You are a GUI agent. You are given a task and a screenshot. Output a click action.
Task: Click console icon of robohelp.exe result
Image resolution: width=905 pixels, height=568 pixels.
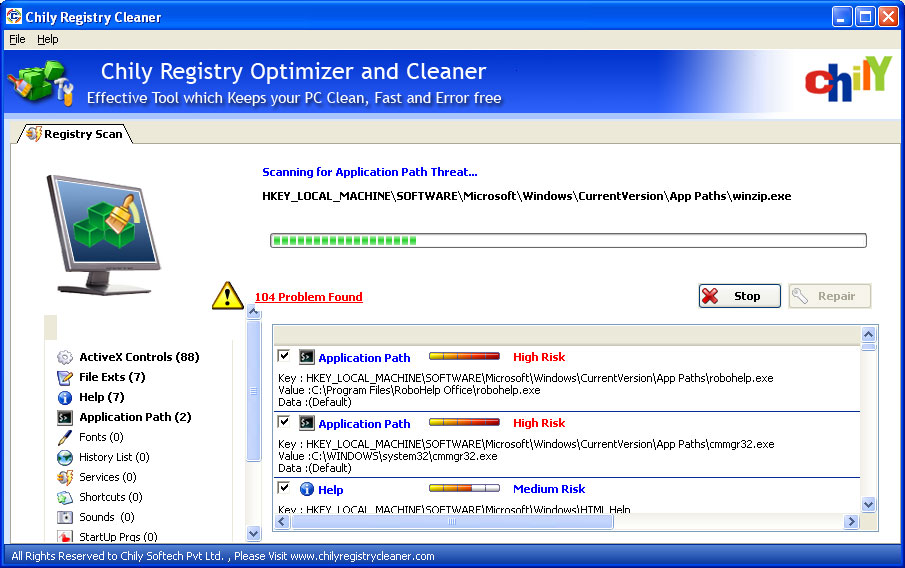(x=306, y=357)
